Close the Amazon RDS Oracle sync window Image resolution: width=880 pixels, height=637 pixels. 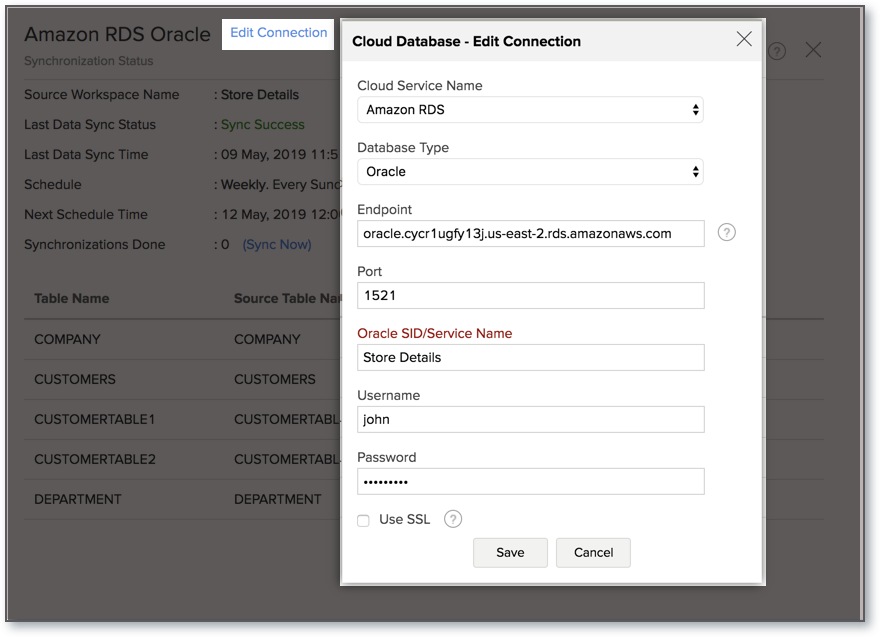coord(813,50)
